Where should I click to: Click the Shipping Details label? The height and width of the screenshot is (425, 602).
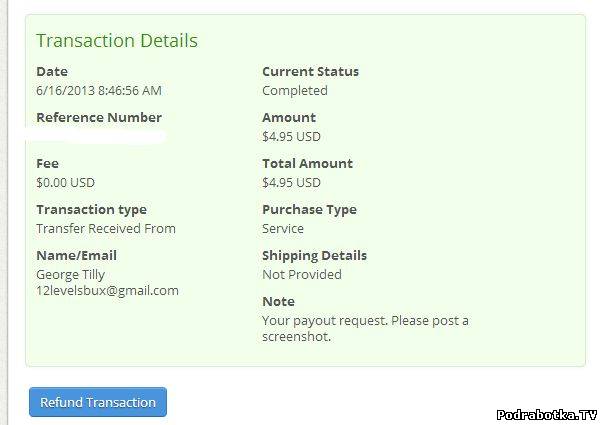[314, 255]
